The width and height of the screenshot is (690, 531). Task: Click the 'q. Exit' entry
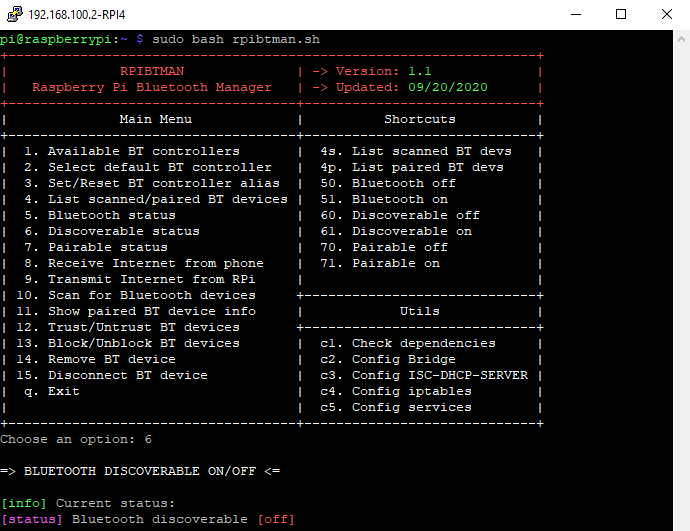52,392
